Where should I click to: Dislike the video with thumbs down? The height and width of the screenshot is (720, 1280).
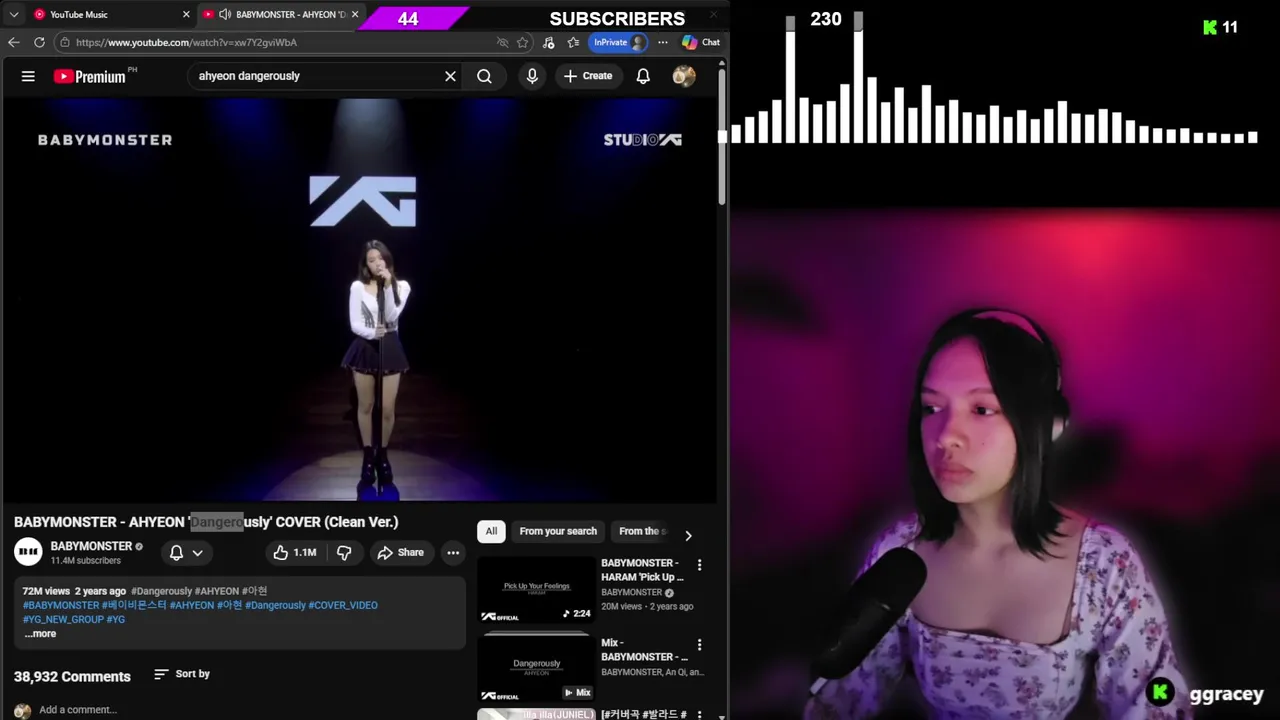344,552
